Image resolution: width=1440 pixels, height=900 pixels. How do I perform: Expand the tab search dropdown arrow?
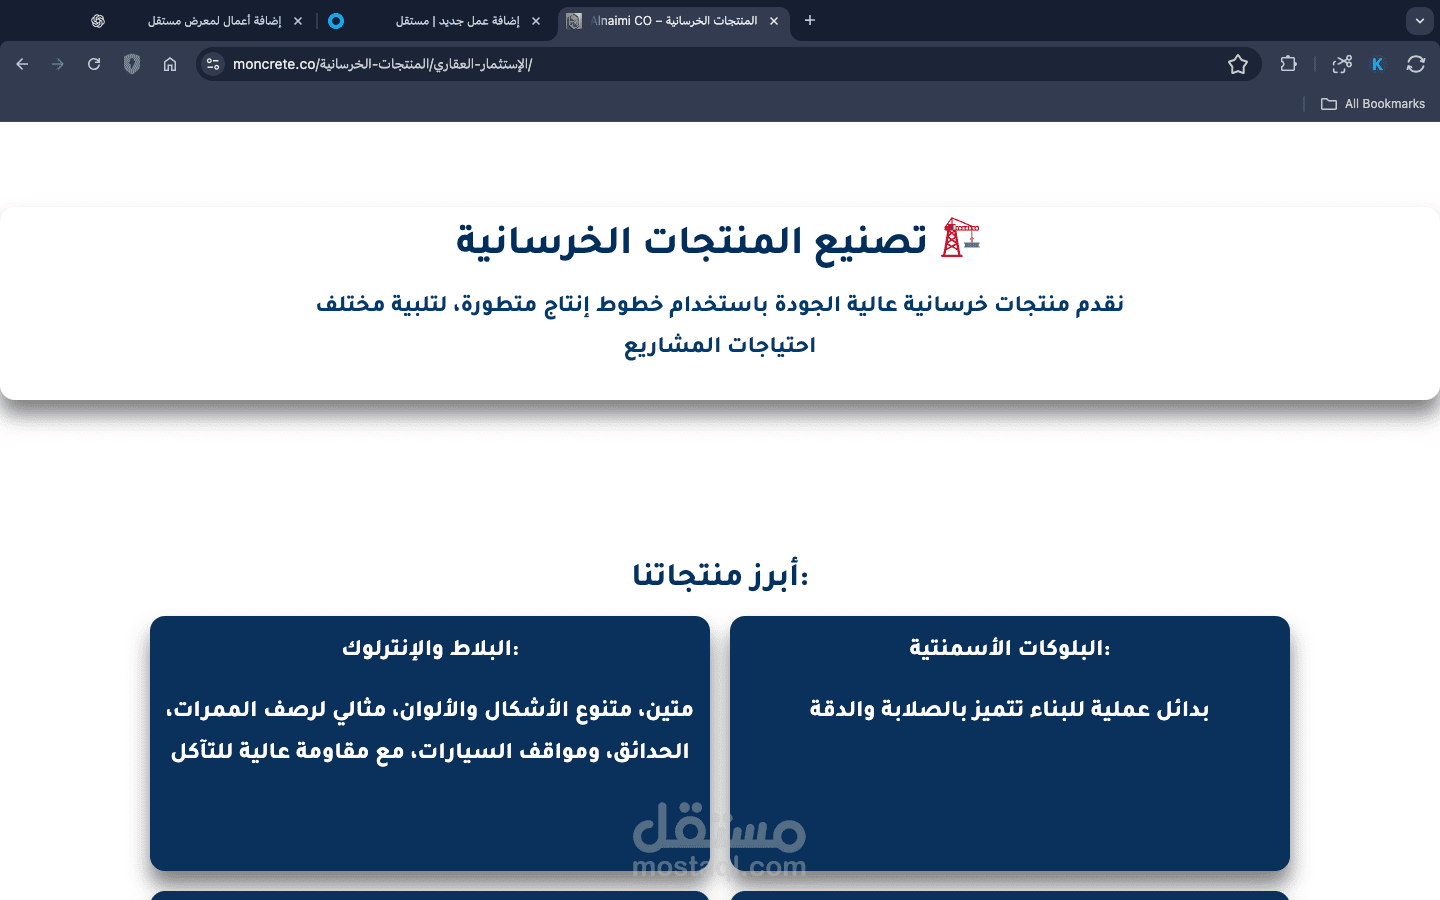(x=1420, y=21)
